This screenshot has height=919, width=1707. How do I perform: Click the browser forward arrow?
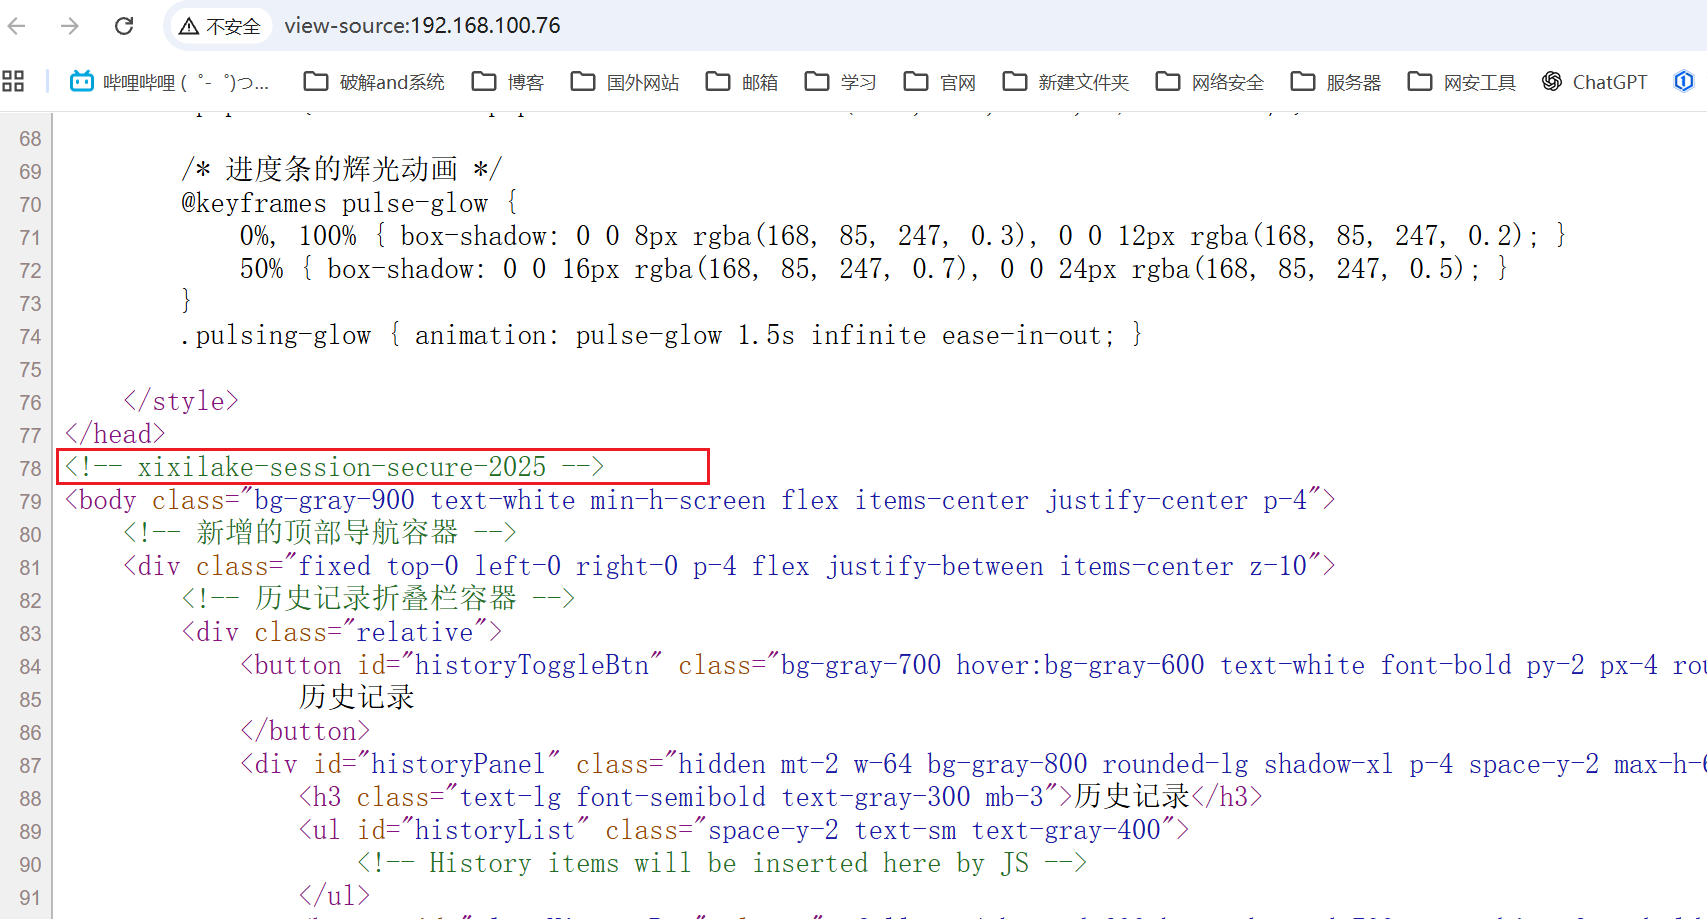tap(70, 26)
